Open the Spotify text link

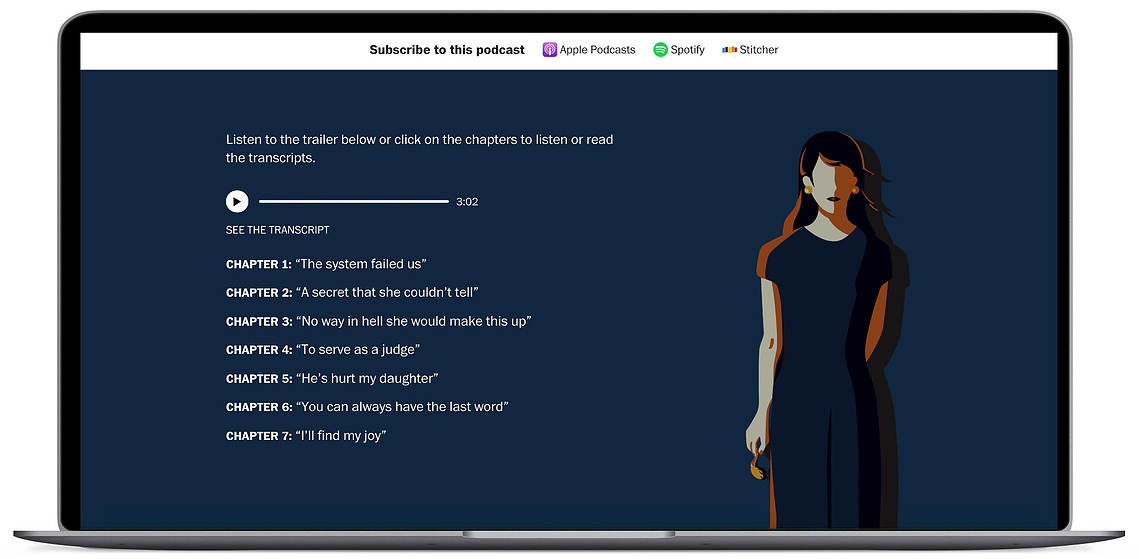pos(687,50)
